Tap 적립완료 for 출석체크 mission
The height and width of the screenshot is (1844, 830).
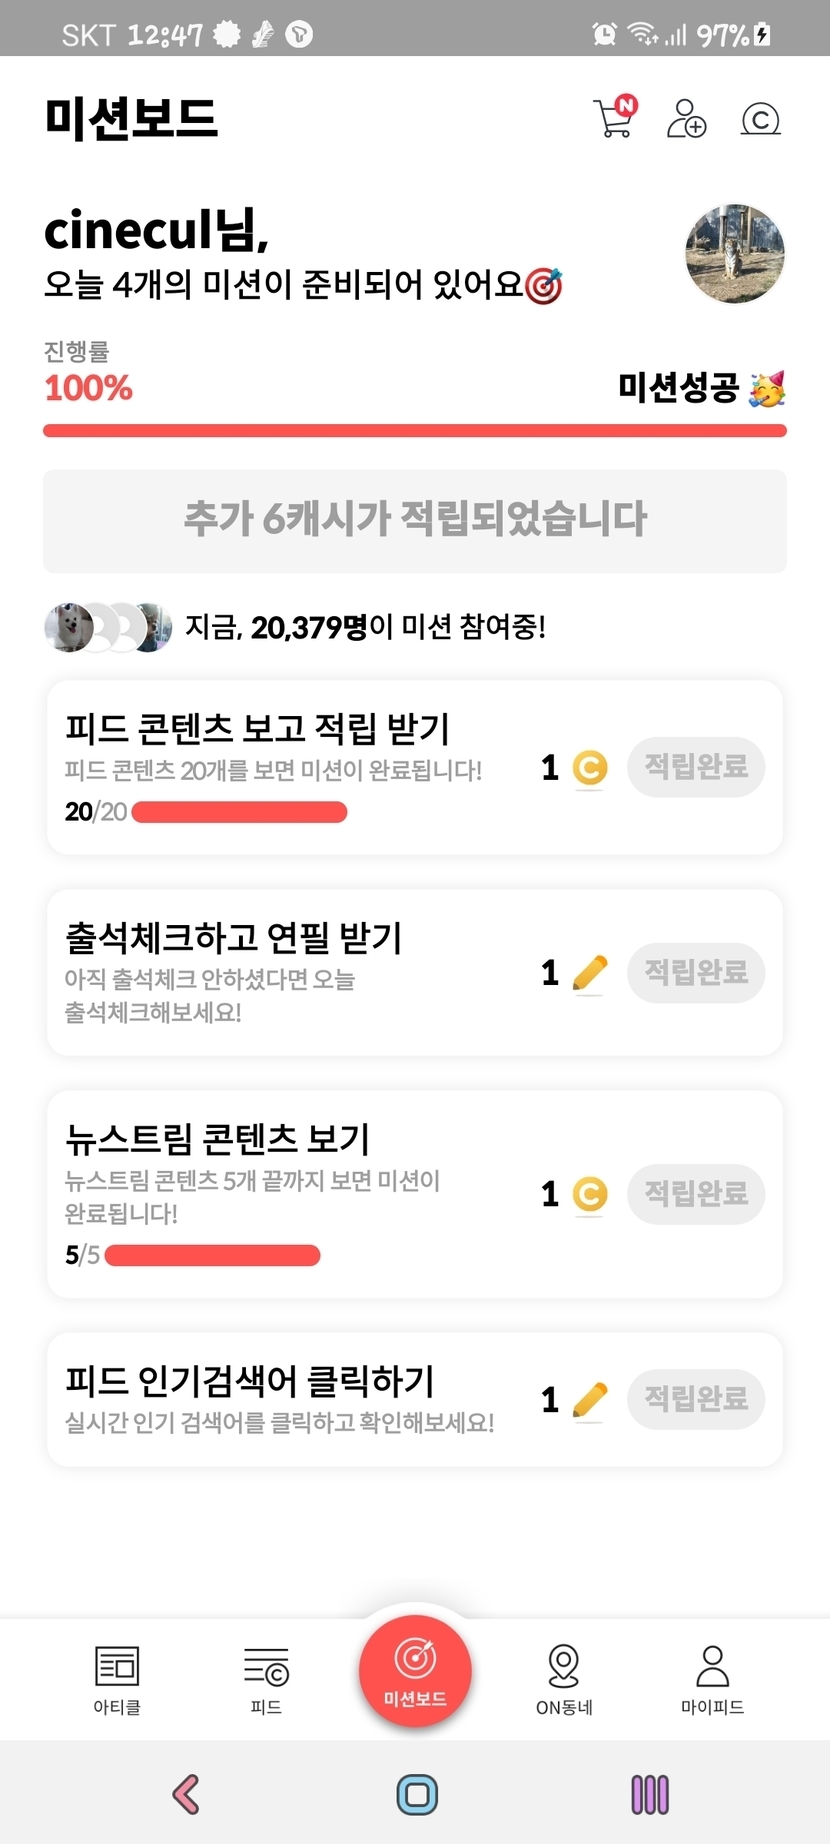[x=696, y=972]
